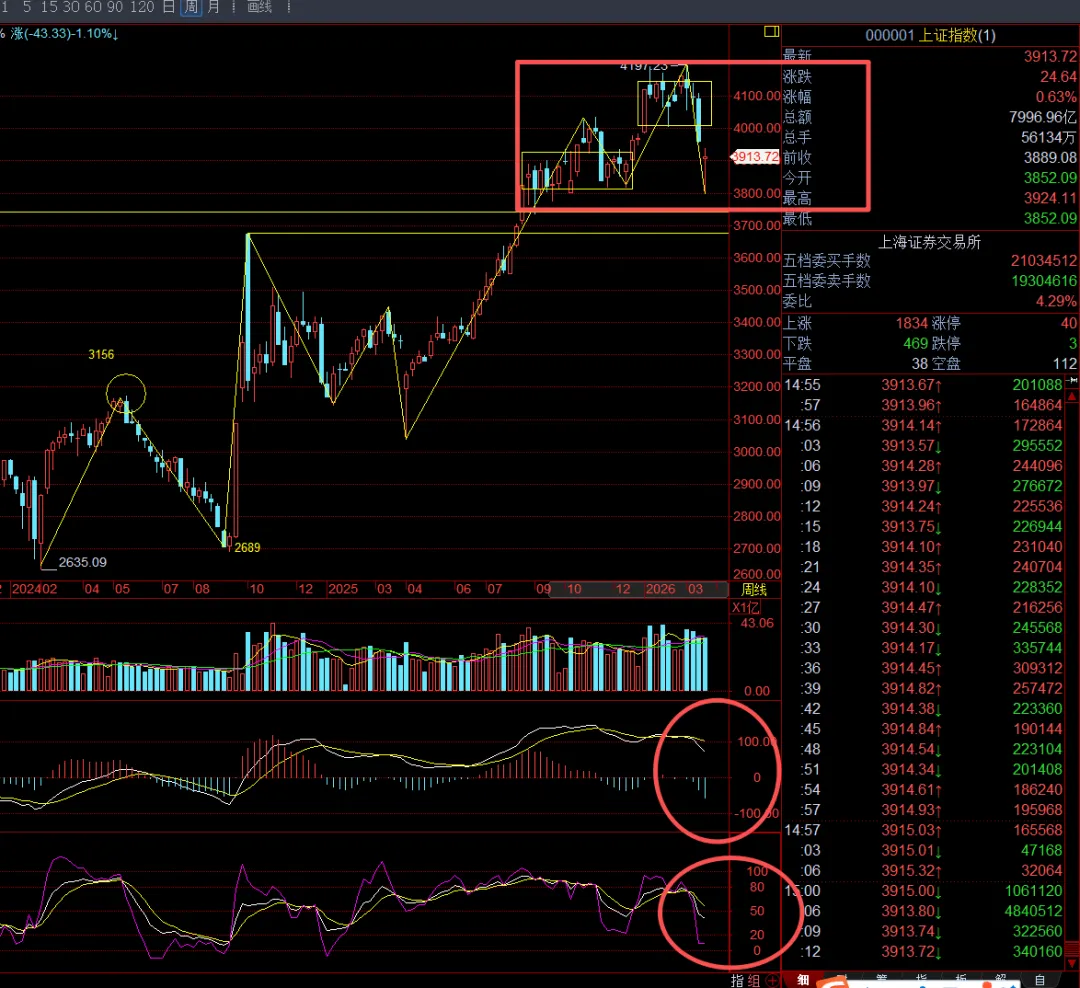
Task: Click the 000001 上证指数 title
Action: [930, 35]
